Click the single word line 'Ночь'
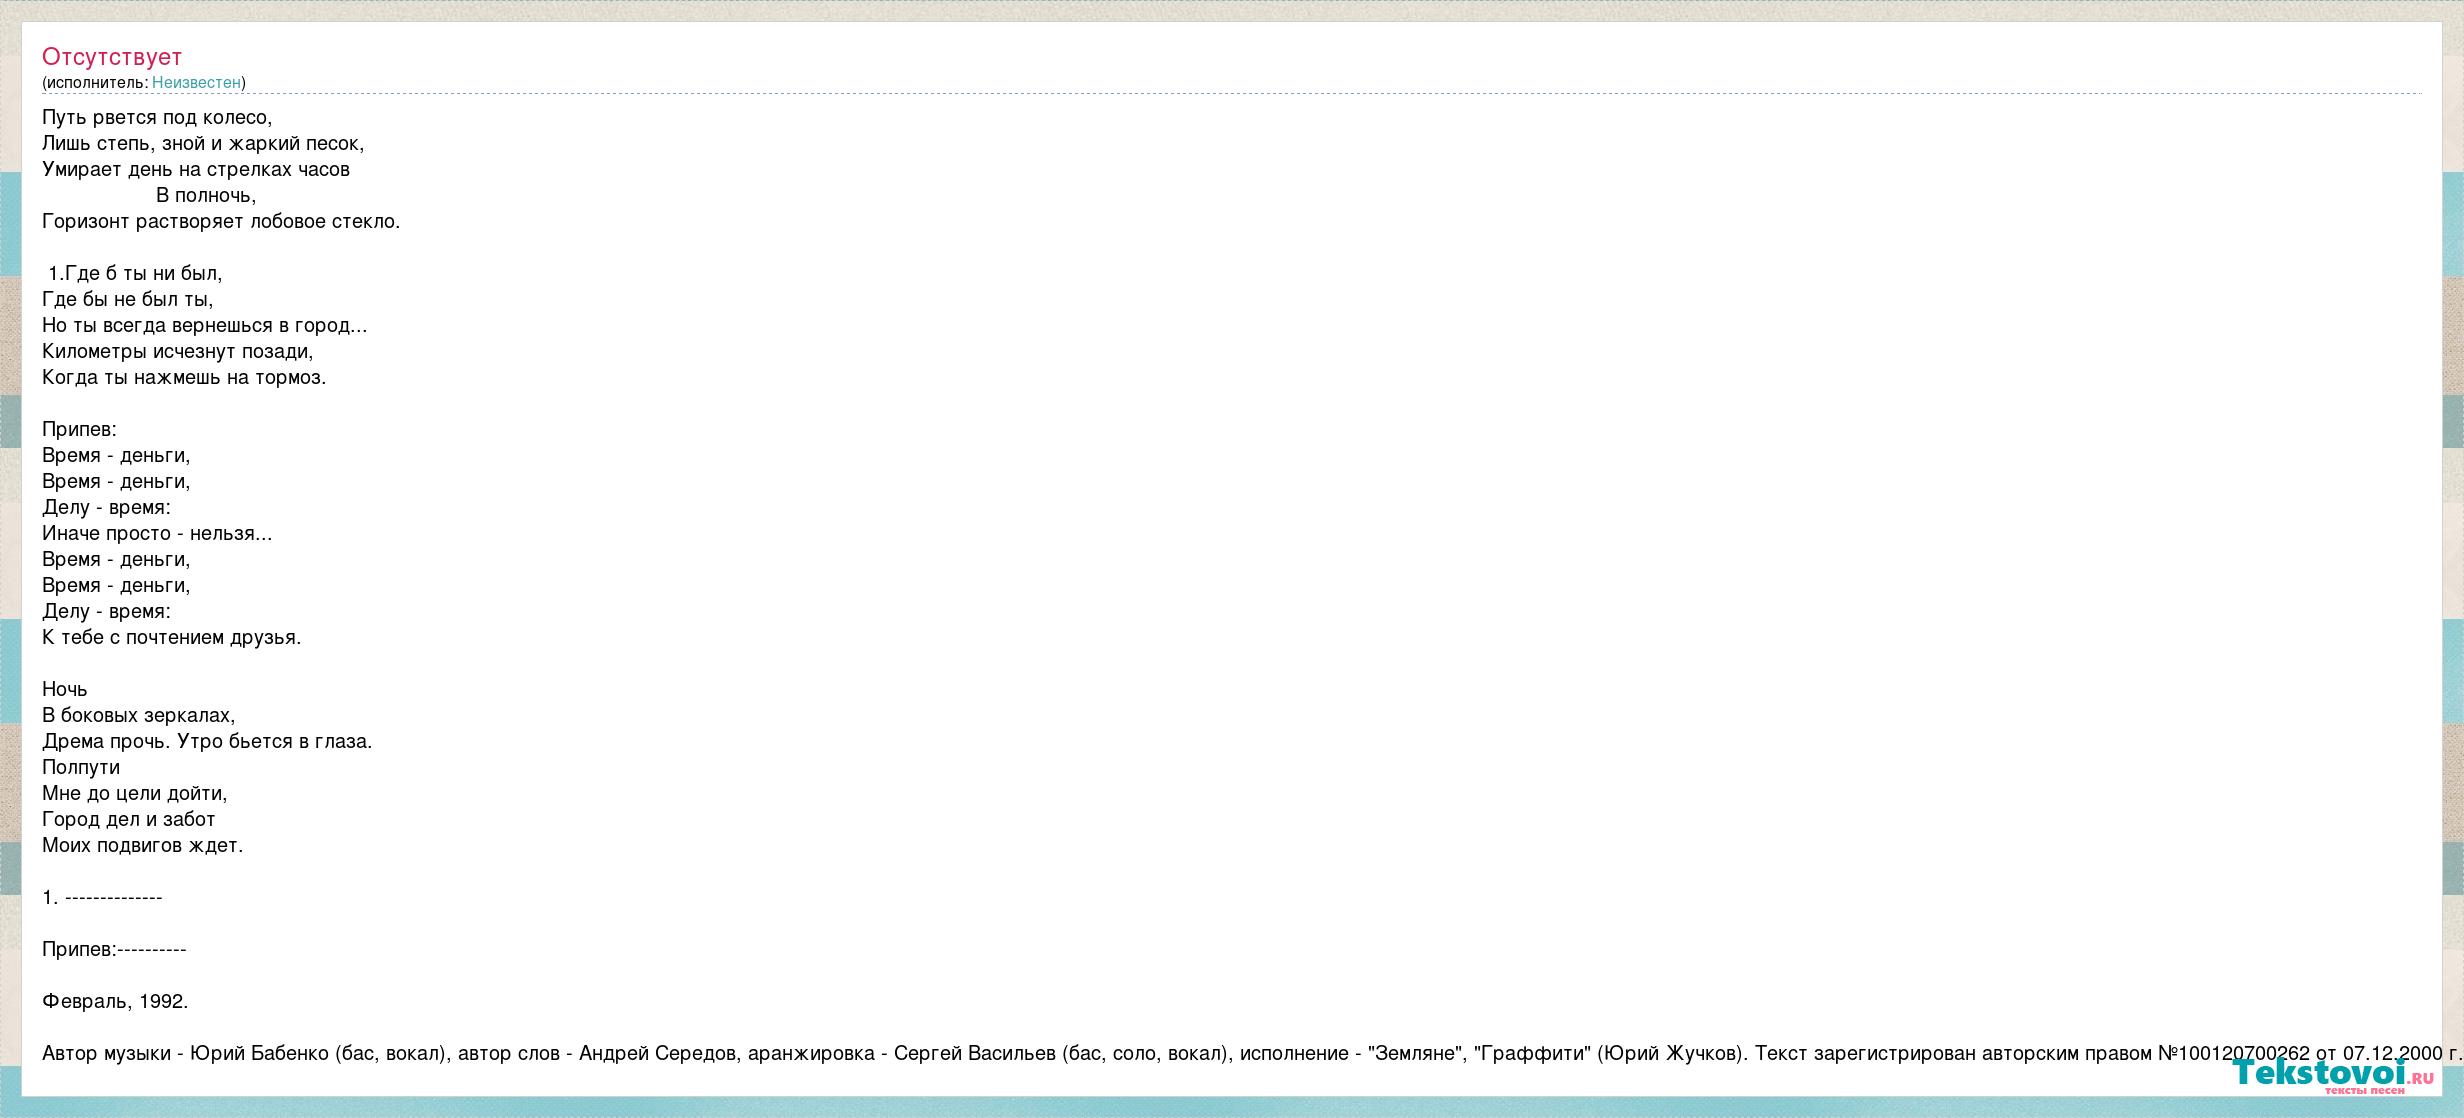Image resolution: width=2464 pixels, height=1118 pixels. [x=65, y=689]
